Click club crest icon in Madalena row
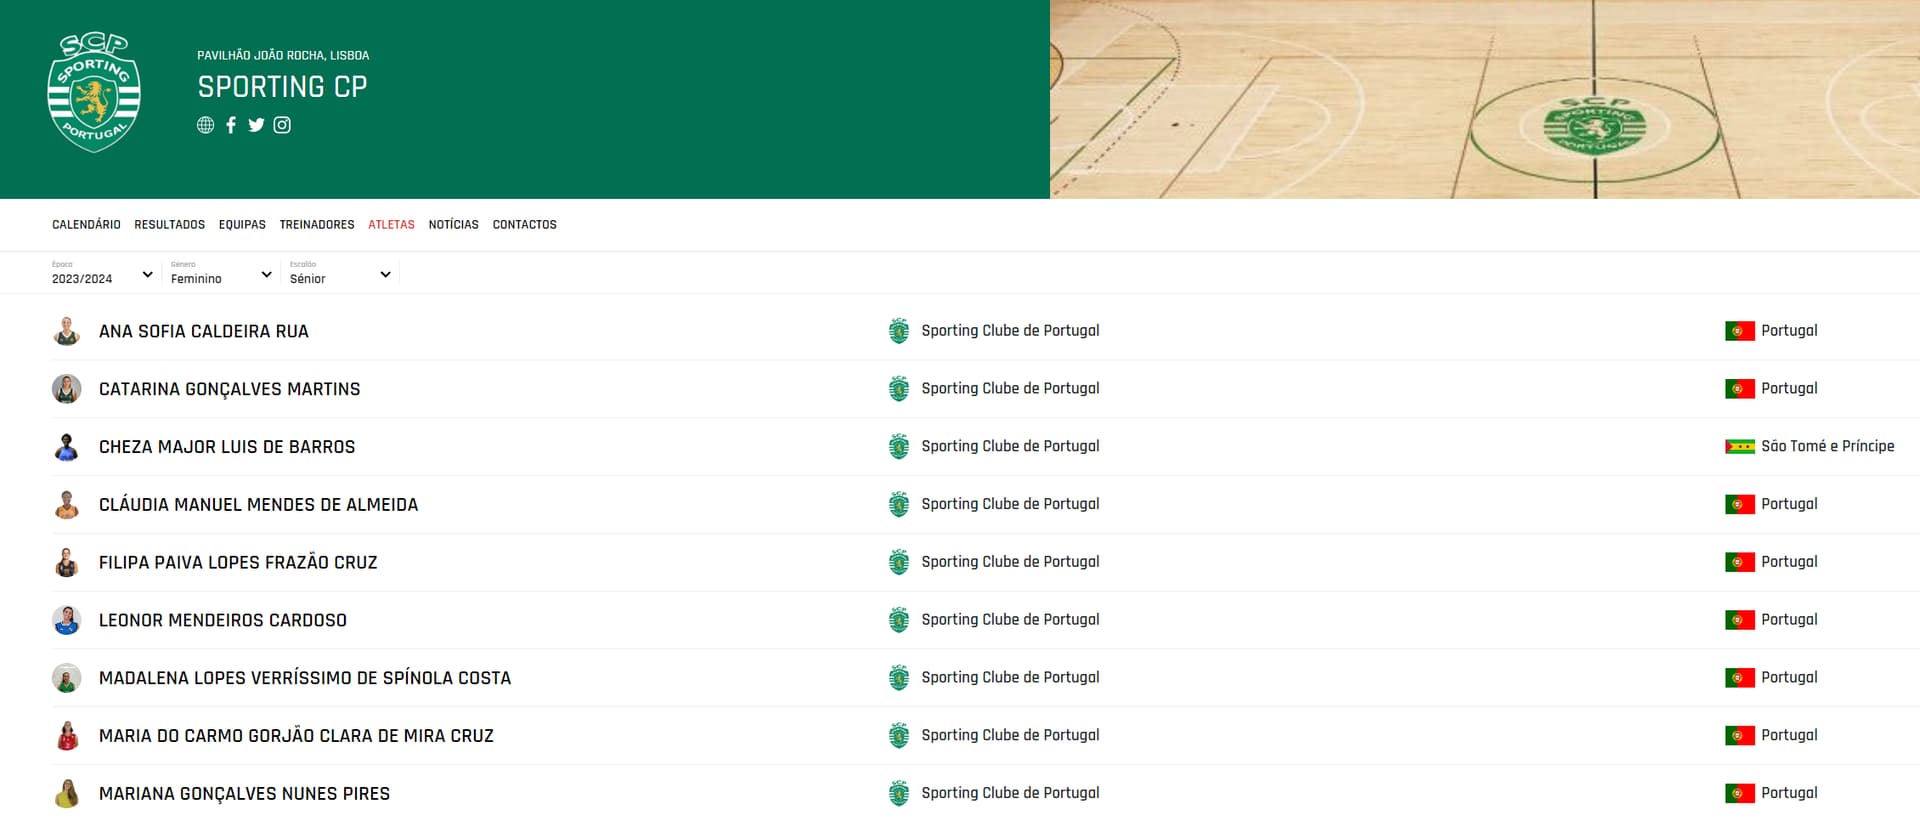The image size is (1920, 838). click(899, 678)
